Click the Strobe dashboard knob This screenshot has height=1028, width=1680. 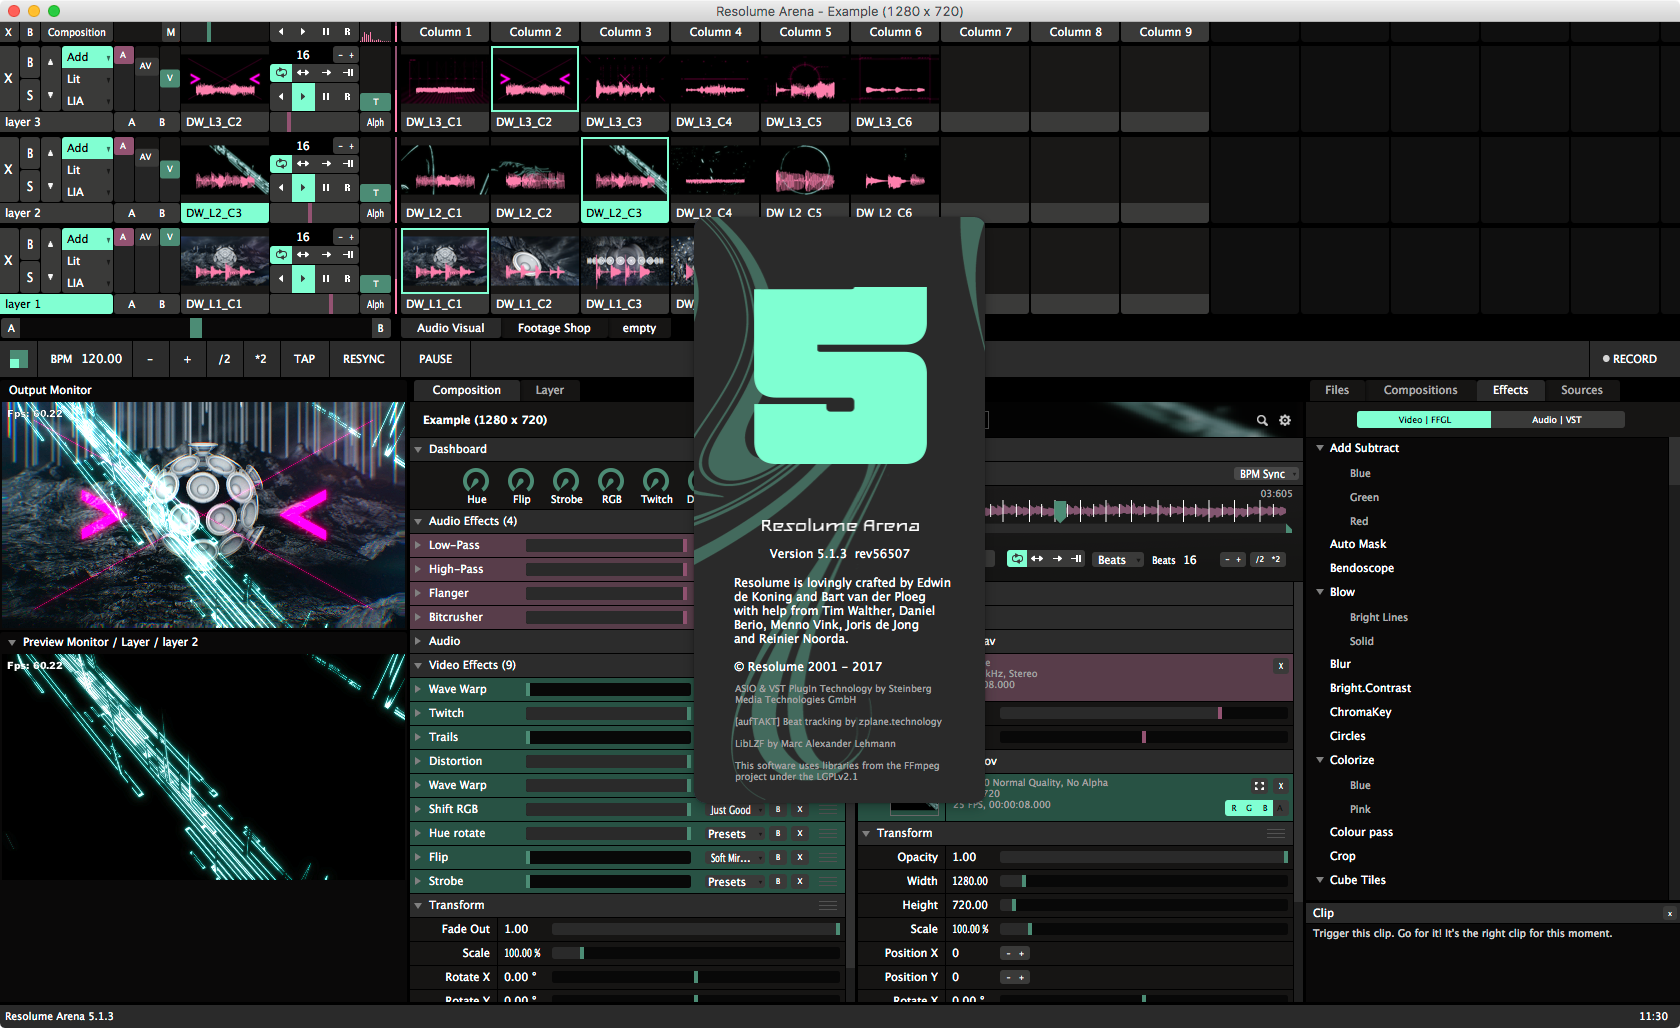(566, 481)
